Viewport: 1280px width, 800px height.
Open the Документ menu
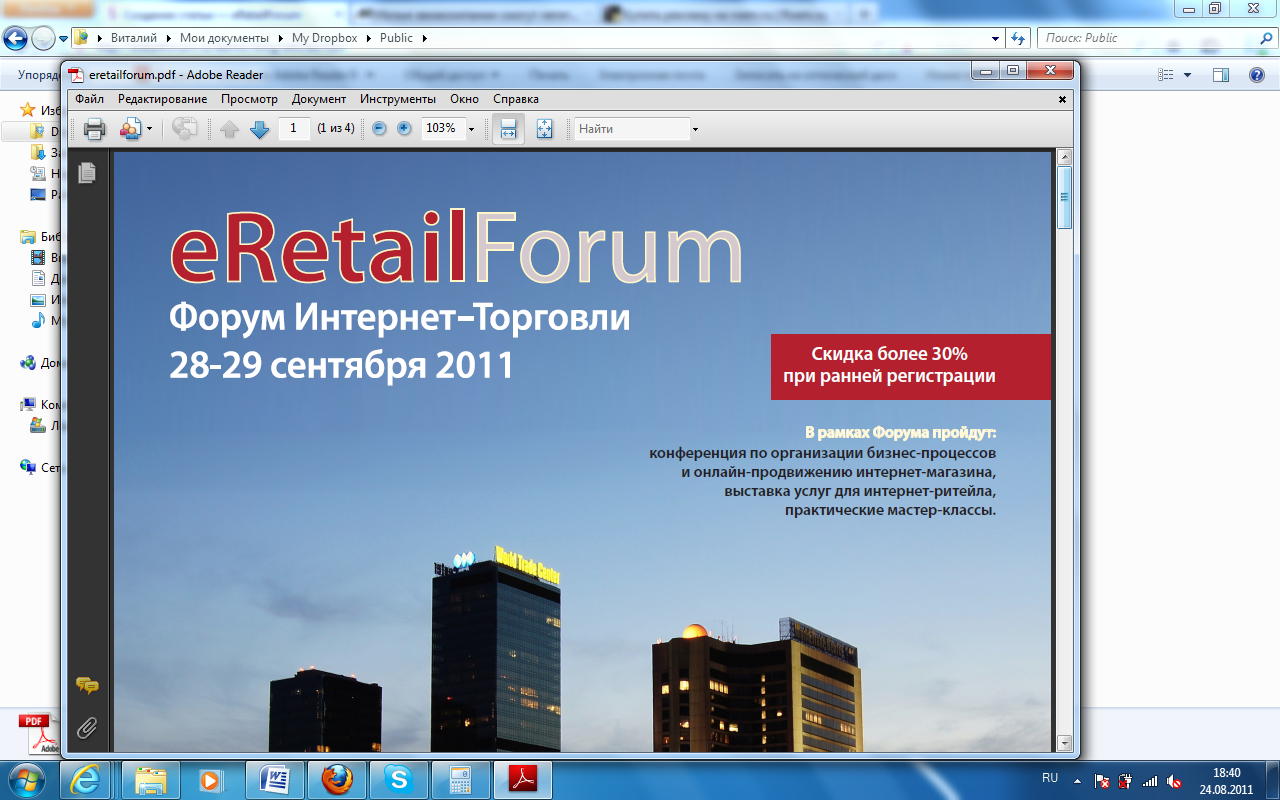[x=319, y=99]
